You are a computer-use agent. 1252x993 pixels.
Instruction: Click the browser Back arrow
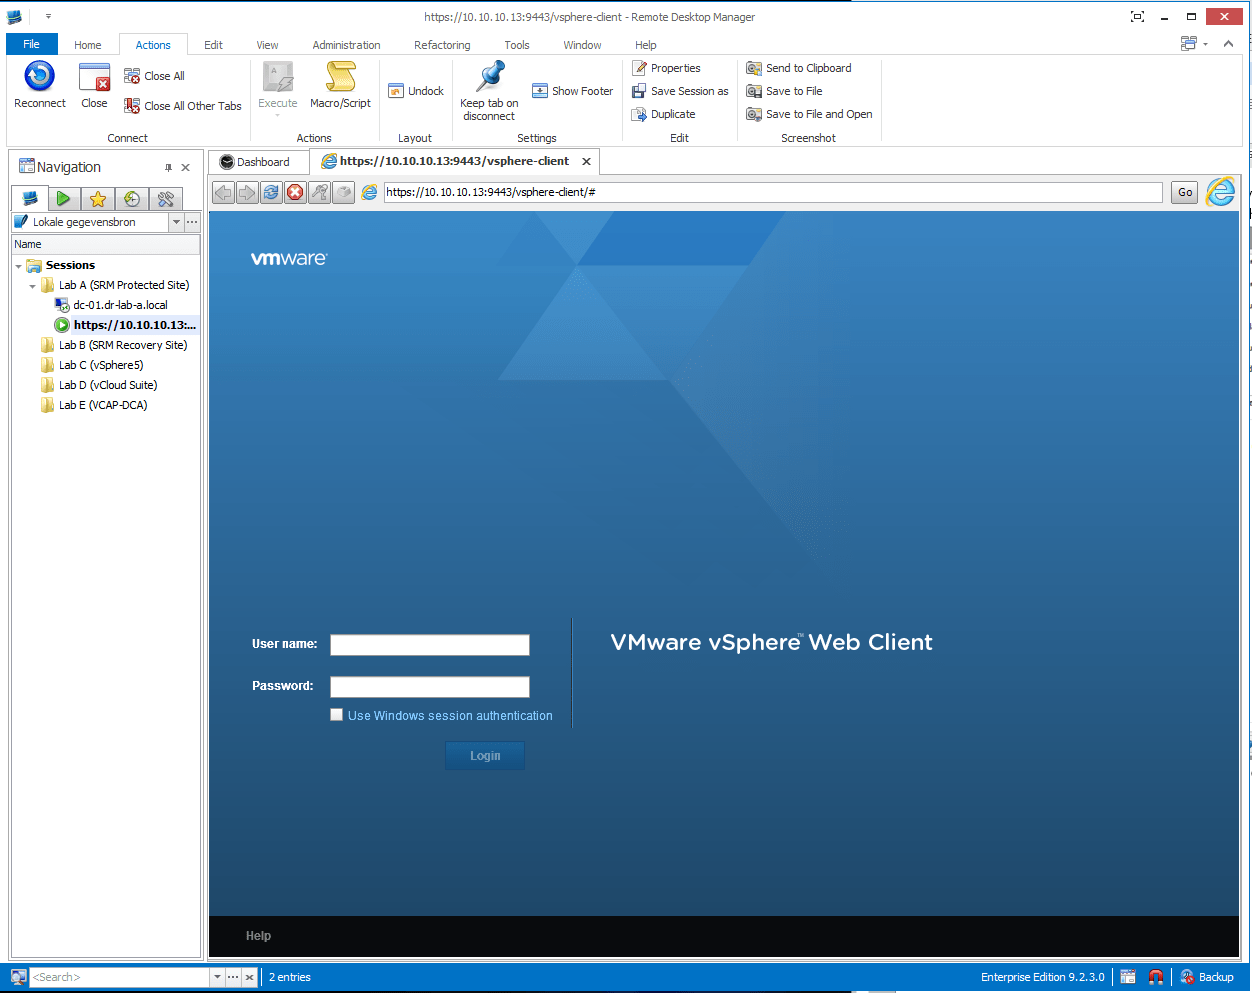pyautogui.click(x=223, y=192)
